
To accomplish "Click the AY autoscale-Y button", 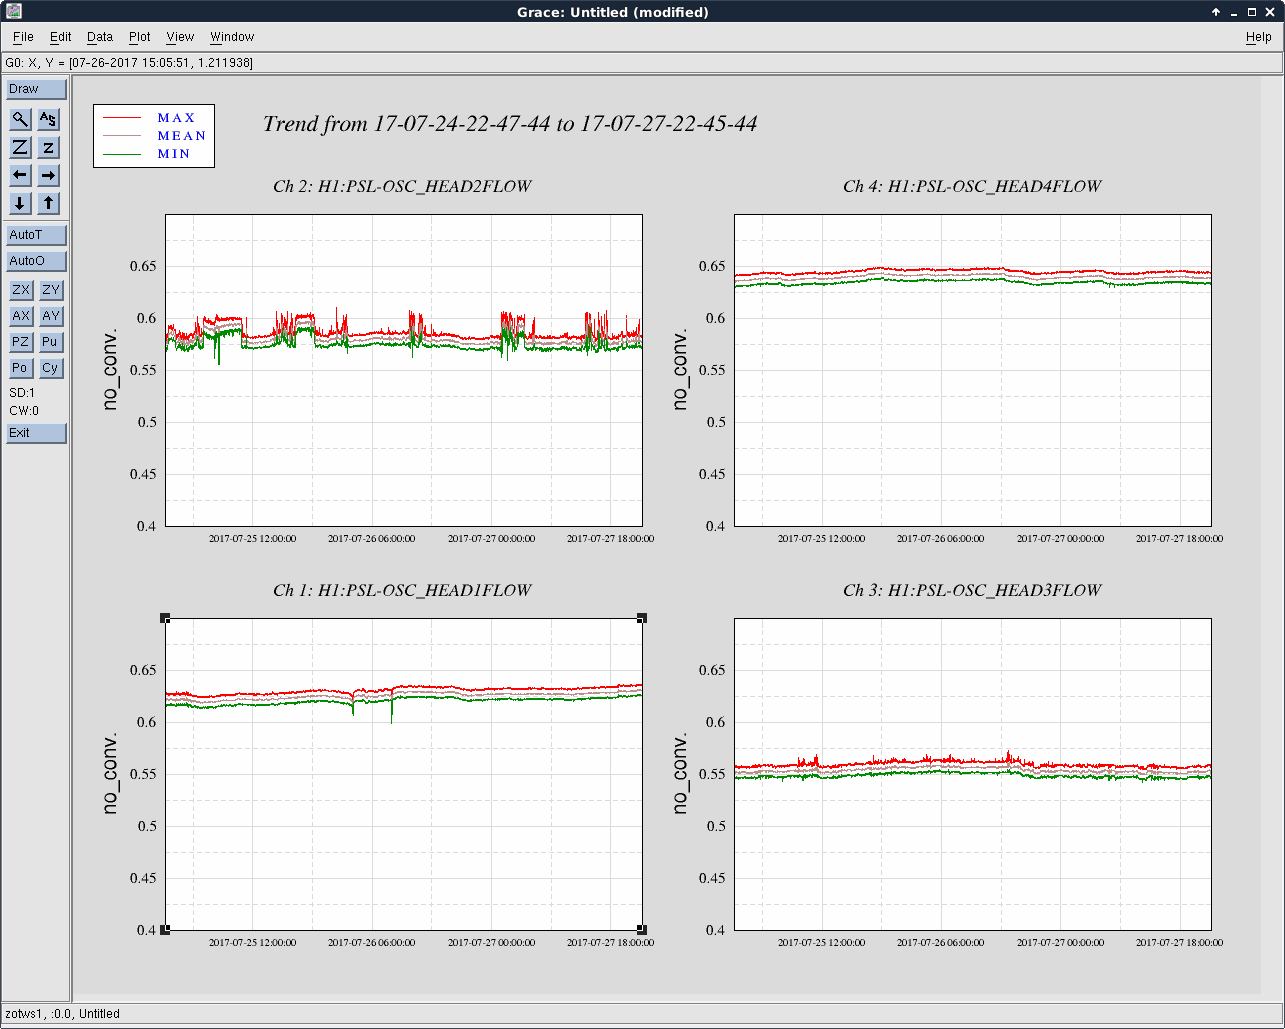I will point(51,316).
